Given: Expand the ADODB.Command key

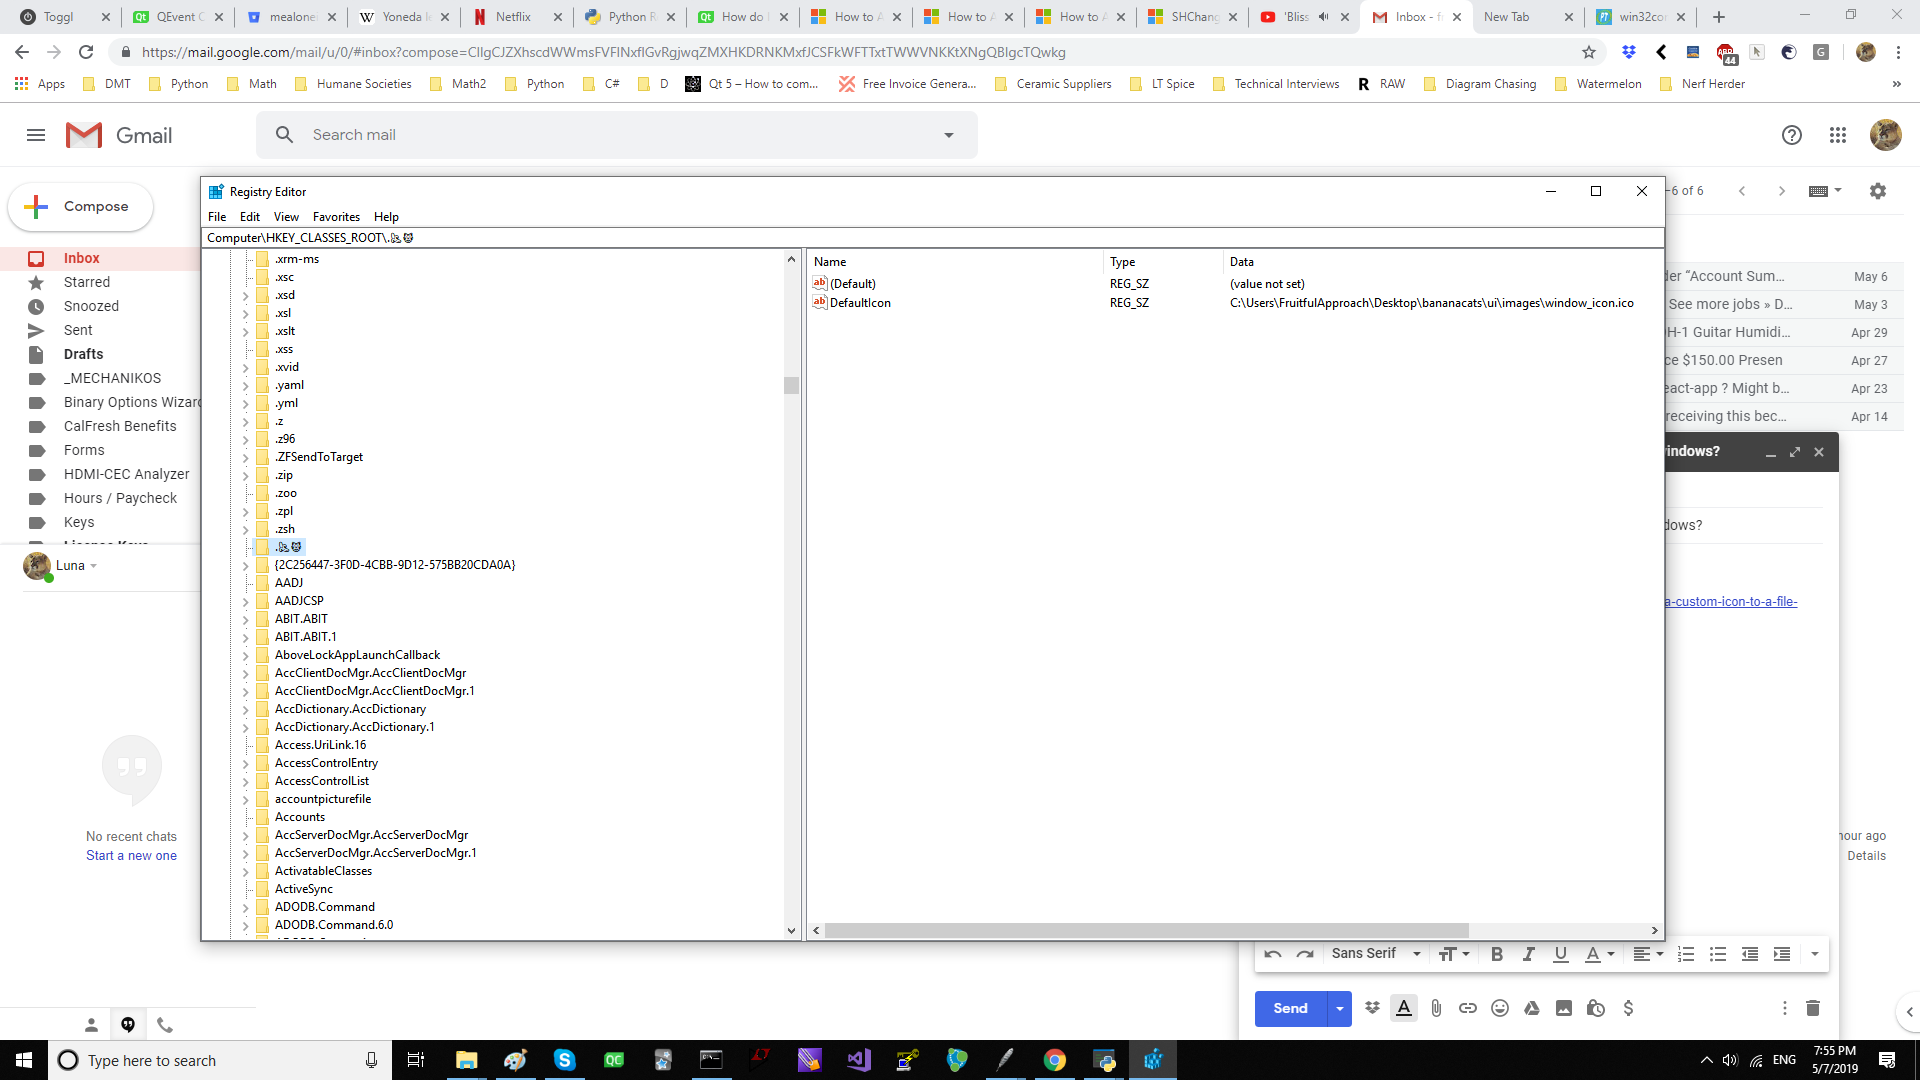Looking at the screenshot, I should [x=245, y=908].
